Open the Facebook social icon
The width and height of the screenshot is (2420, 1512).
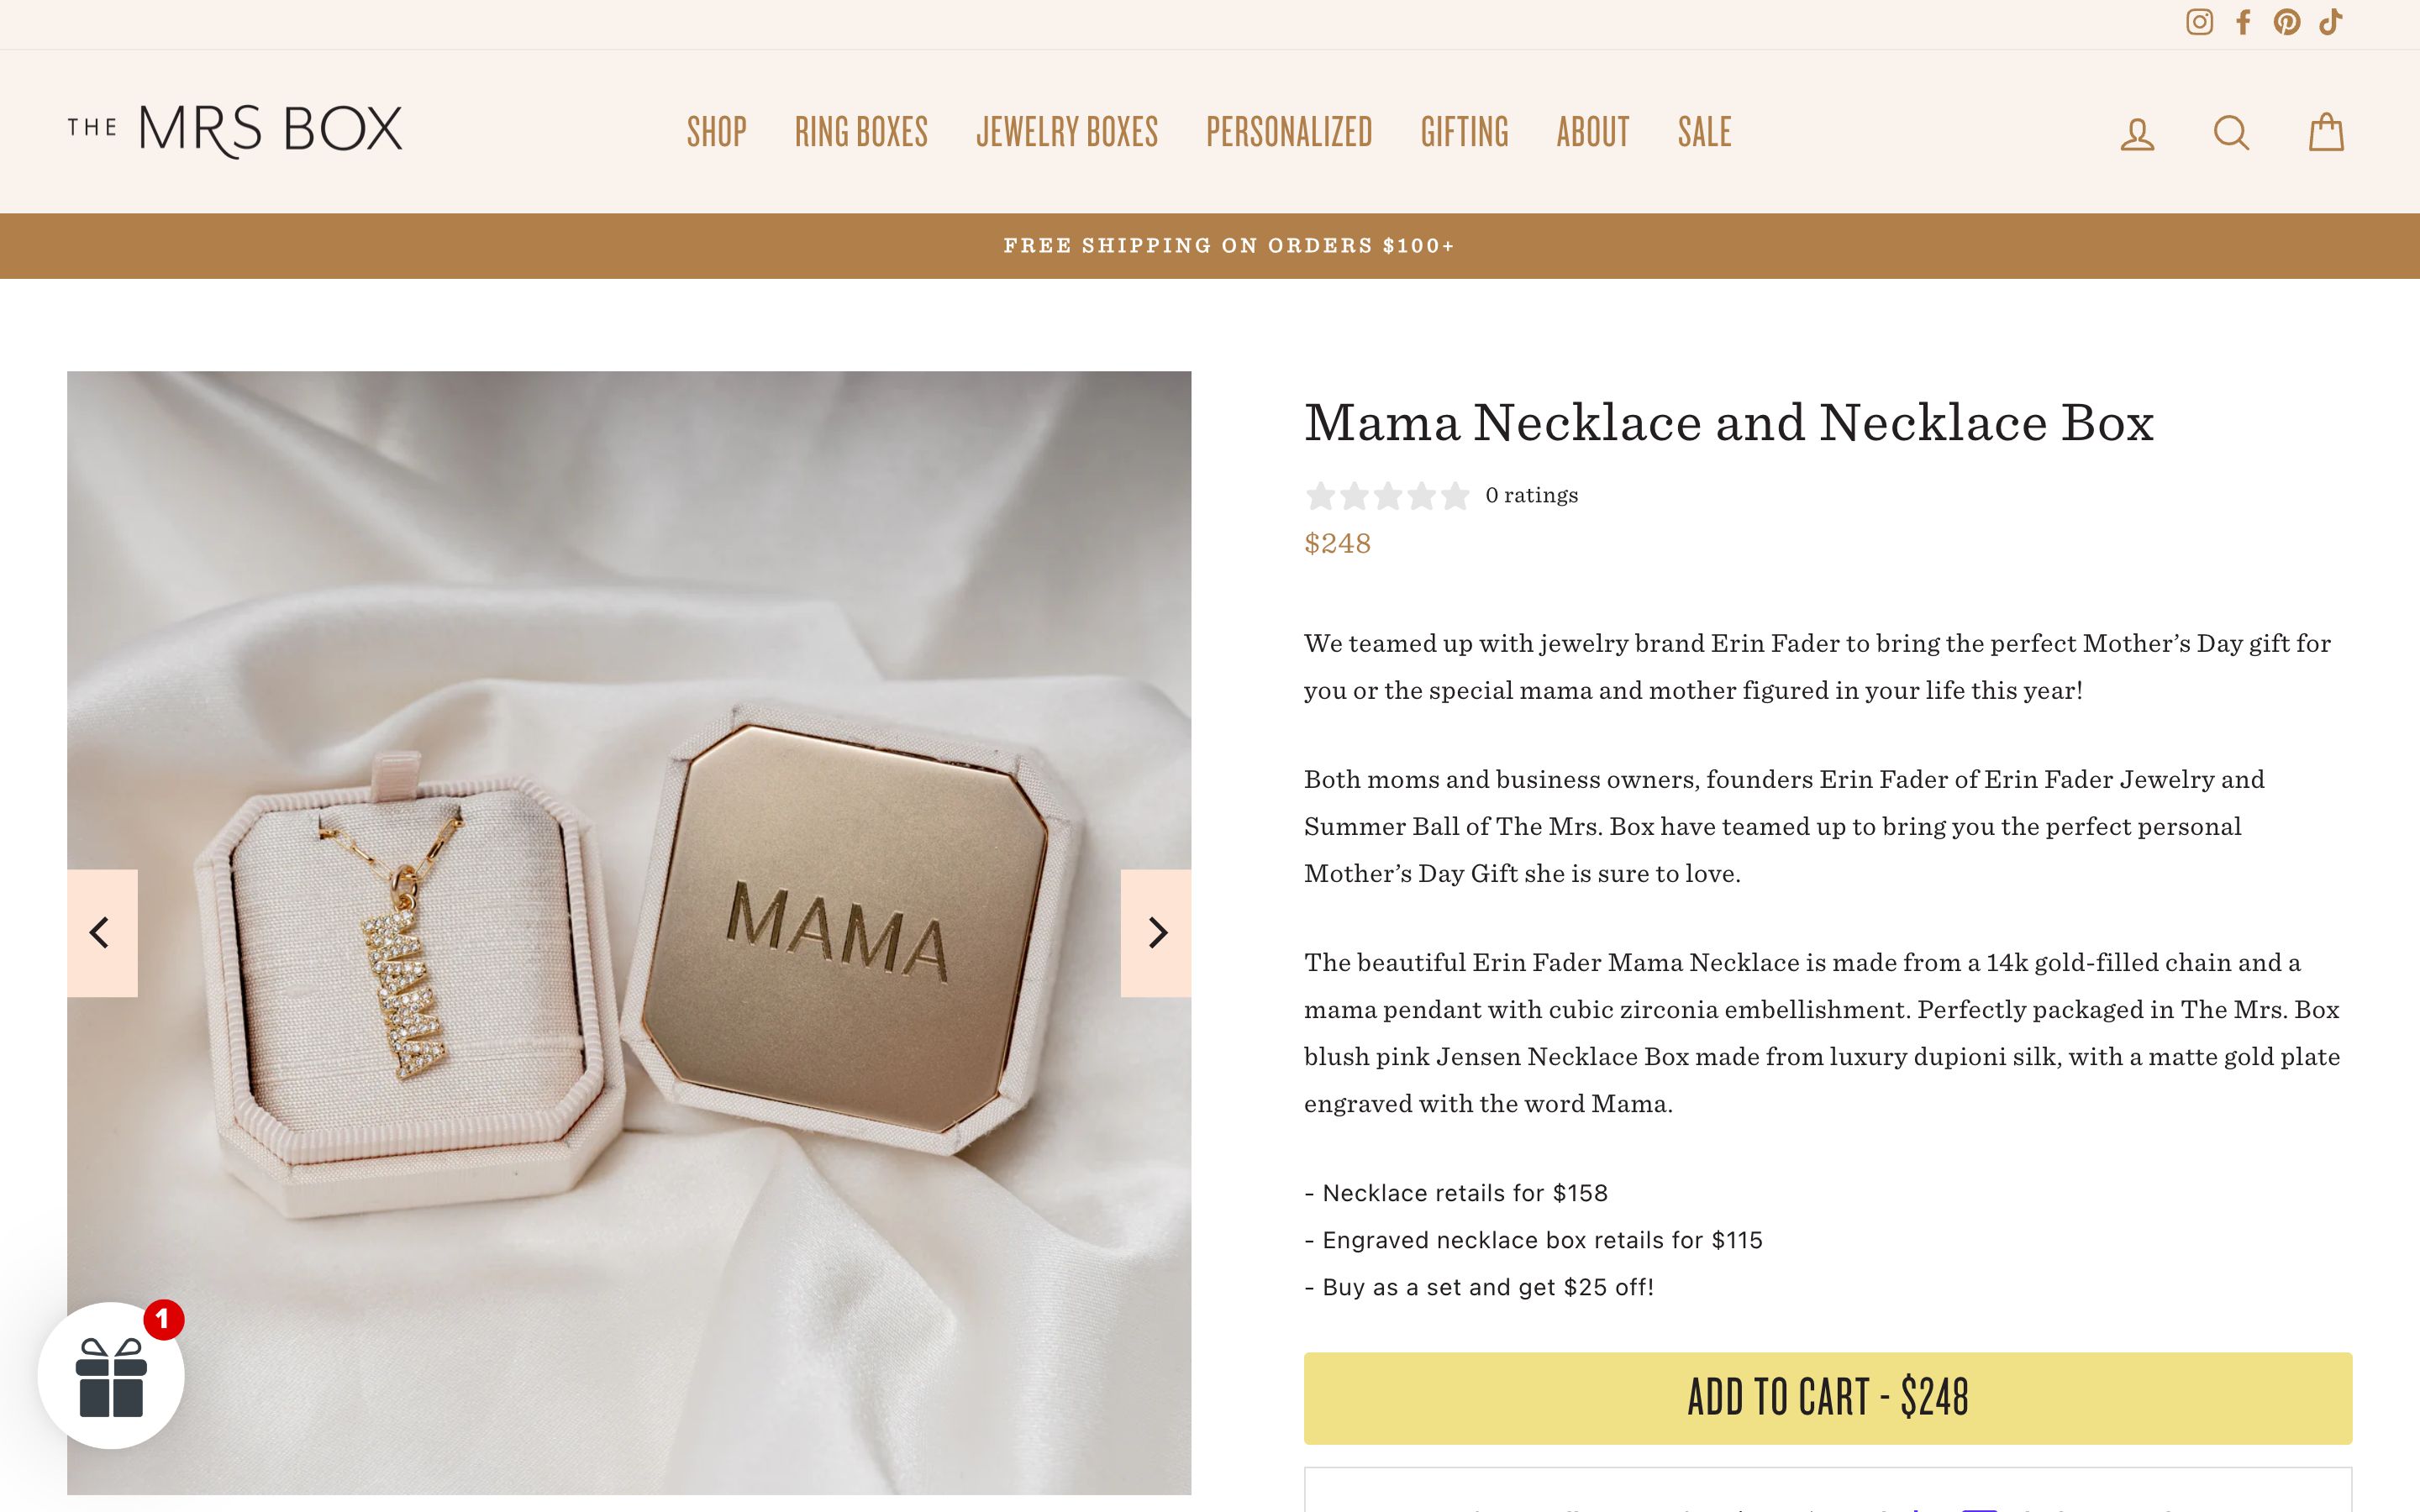[x=2243, y=21]
